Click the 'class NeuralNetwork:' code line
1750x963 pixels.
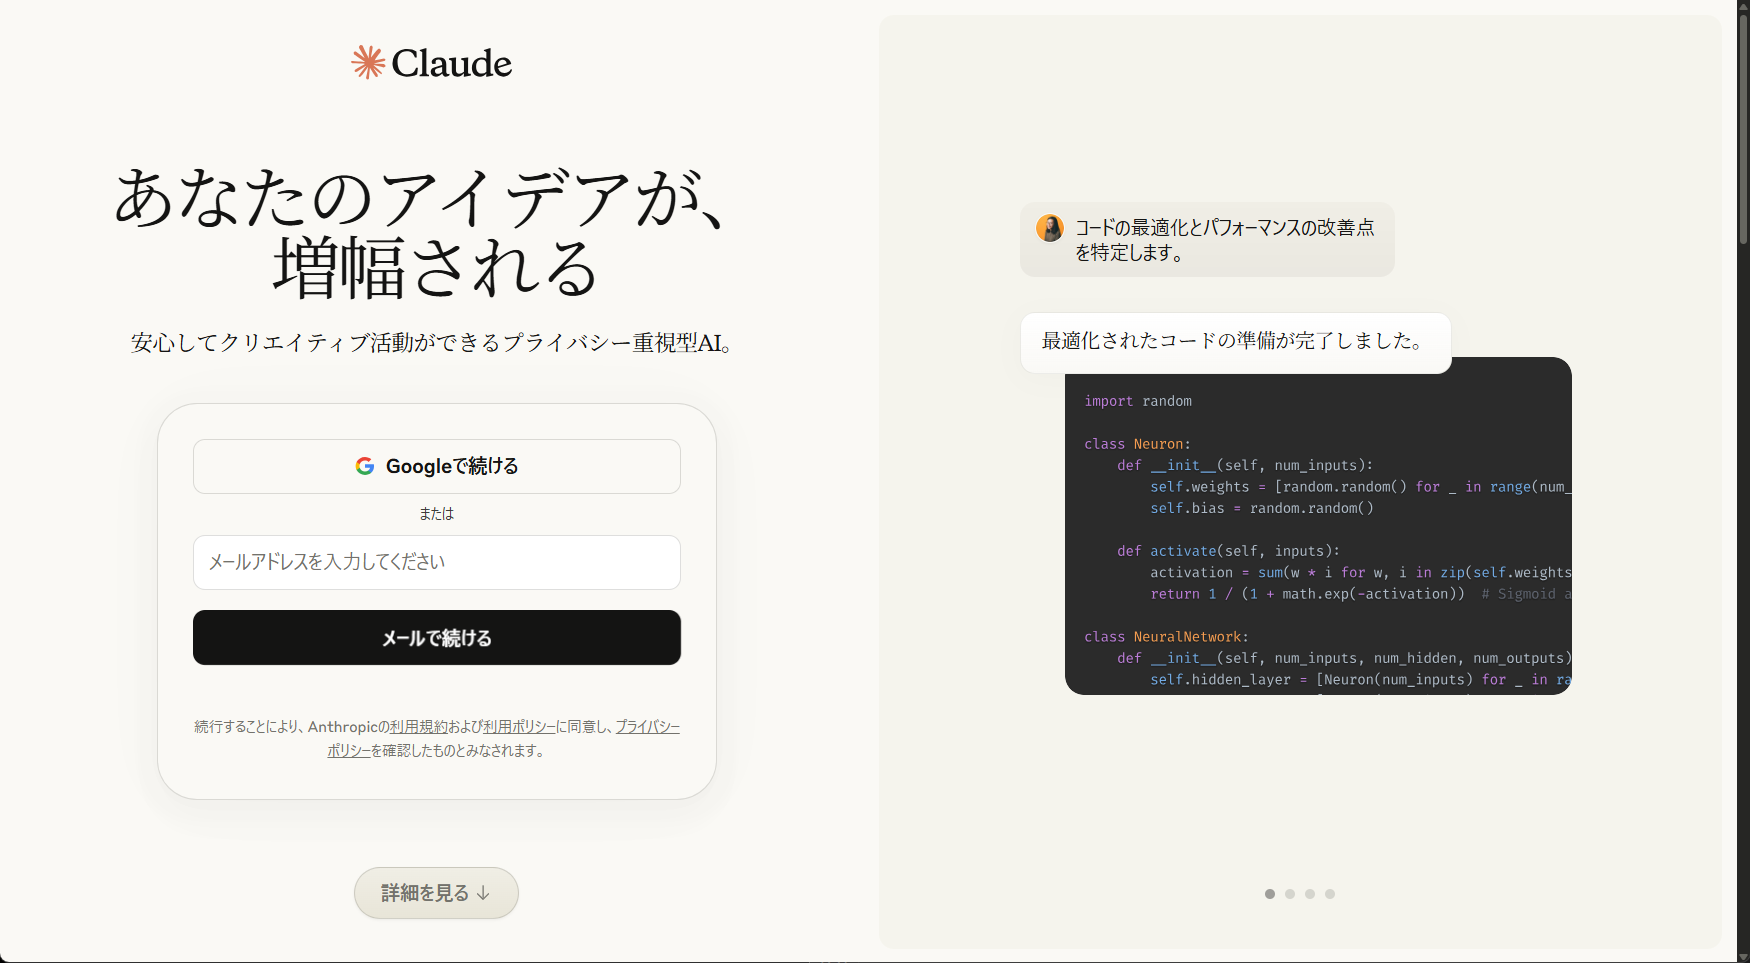point(1167,637)
